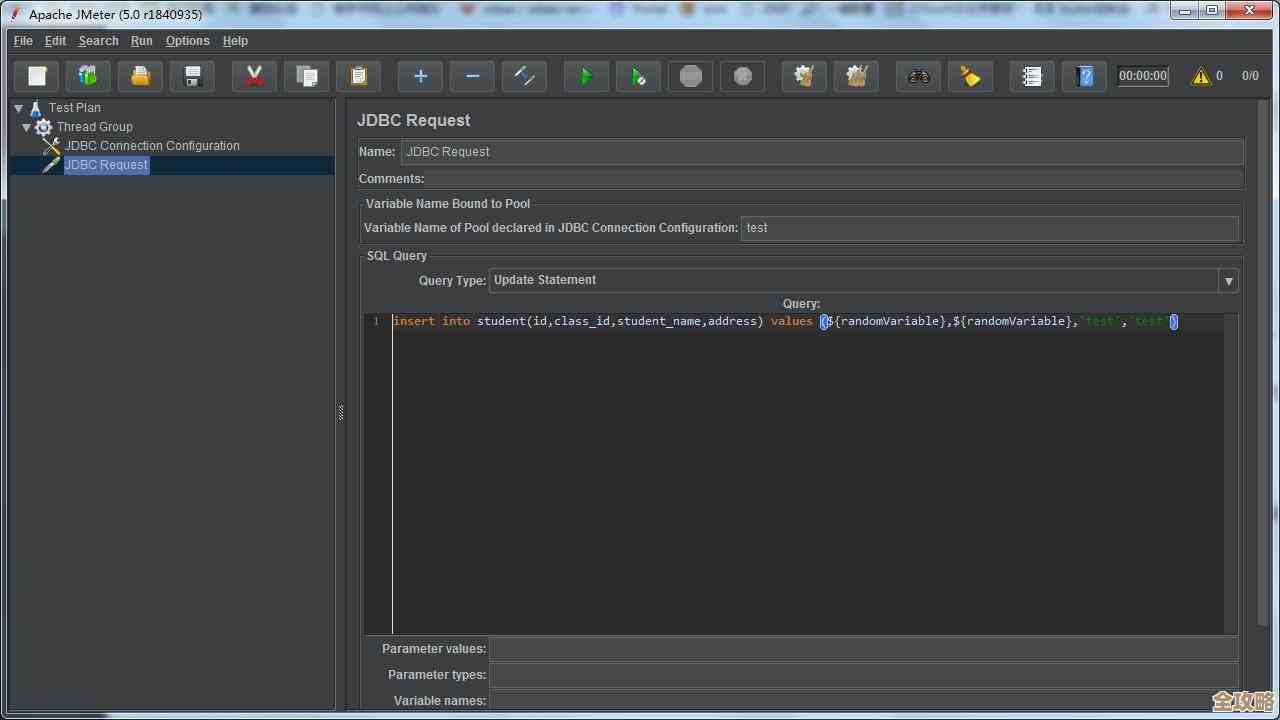Collapse the Thread Group tree node
The width and height of the screenshot is (1280, 720).
(x=27, y=127)
